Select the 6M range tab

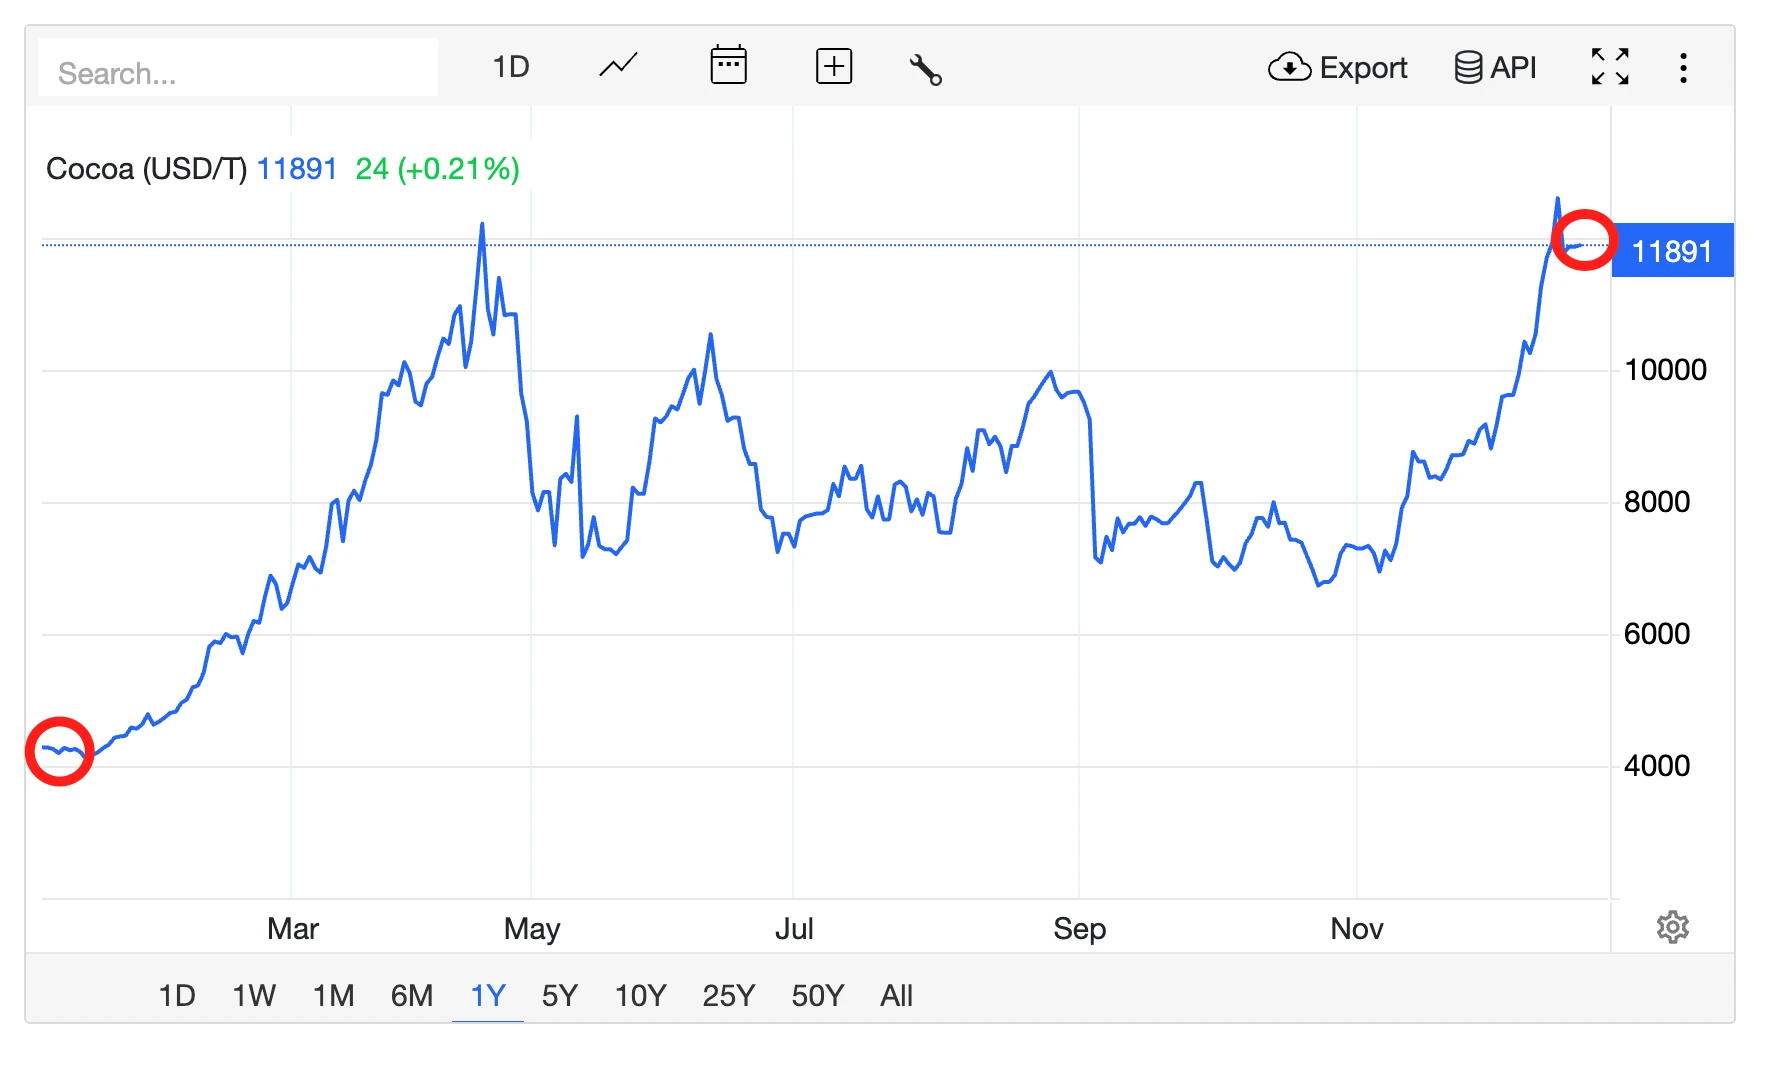(x=411, y=996)
